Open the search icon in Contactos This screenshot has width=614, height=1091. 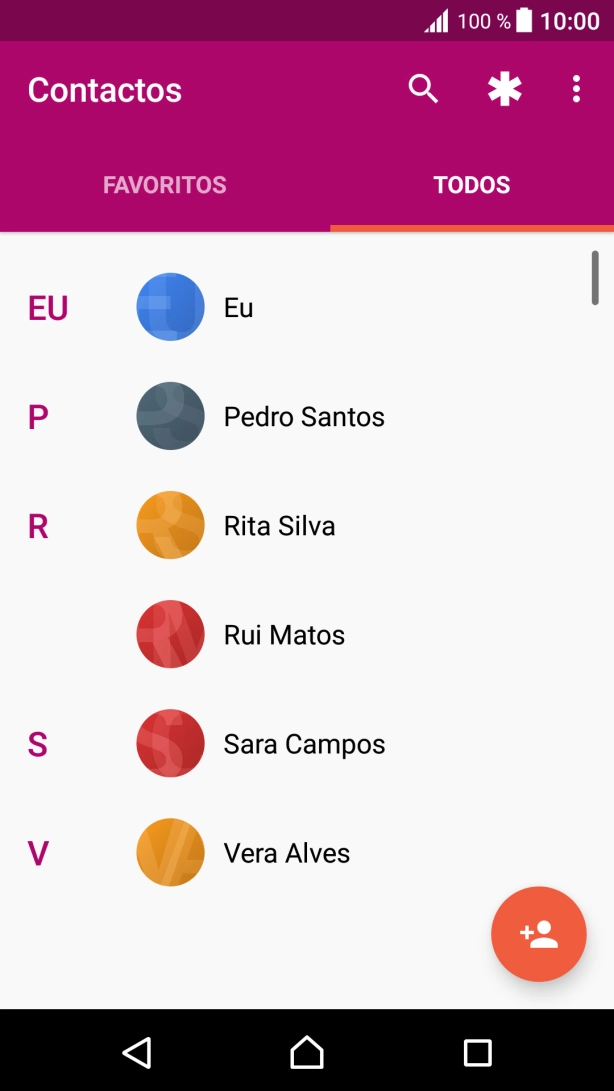click(x=423, y=88)
